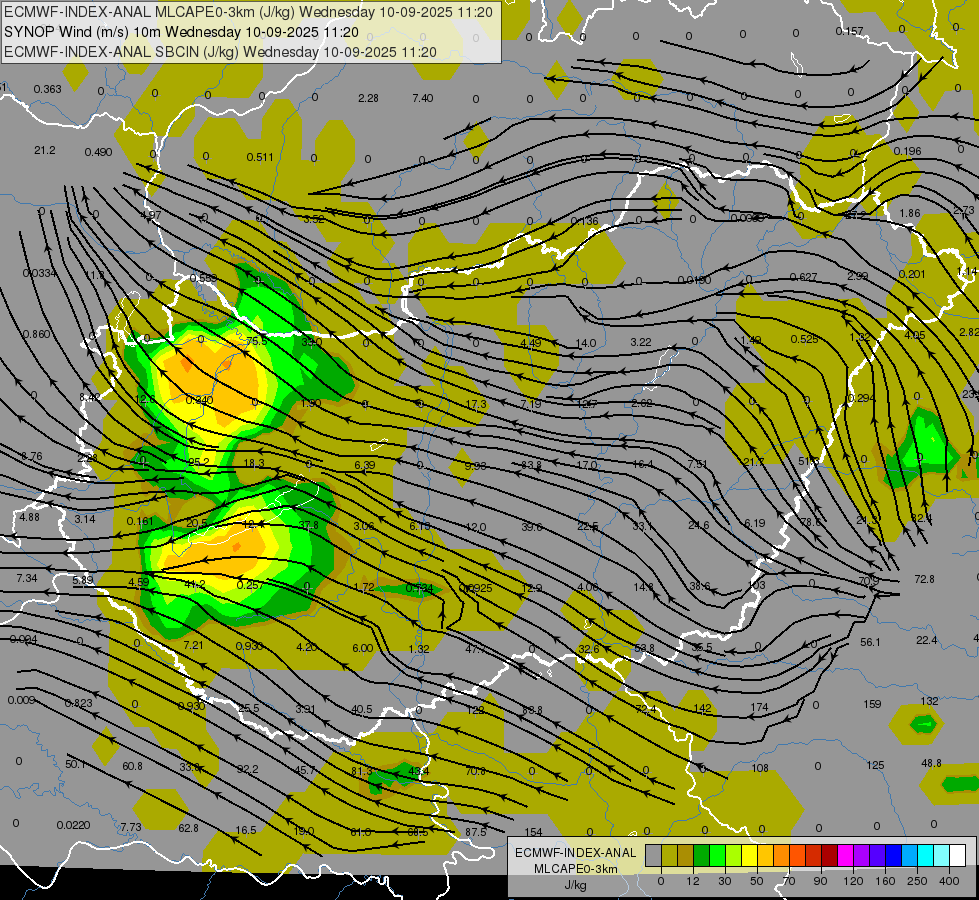
Task: Select the map value 142
Action: 702,708
